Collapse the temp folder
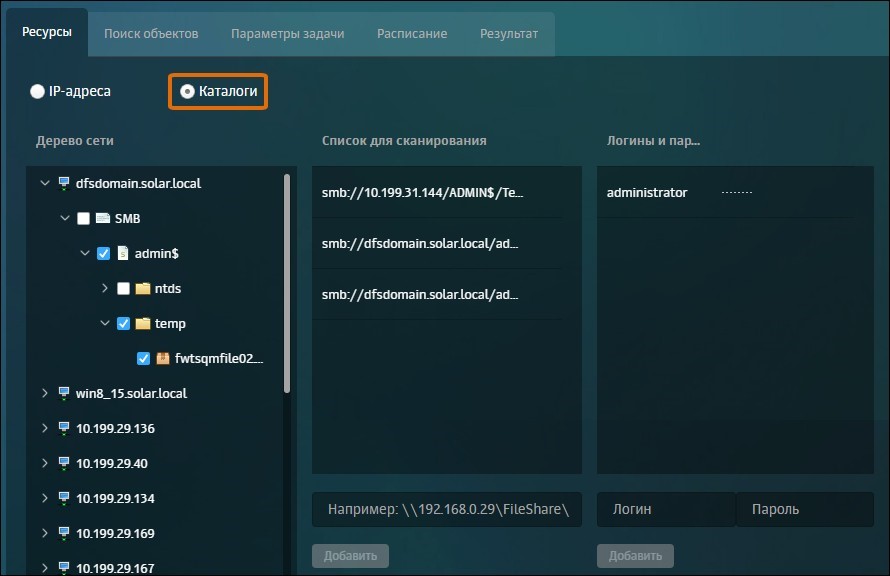Viewport: 890px width, 576px height. click(x=104, y=323)
